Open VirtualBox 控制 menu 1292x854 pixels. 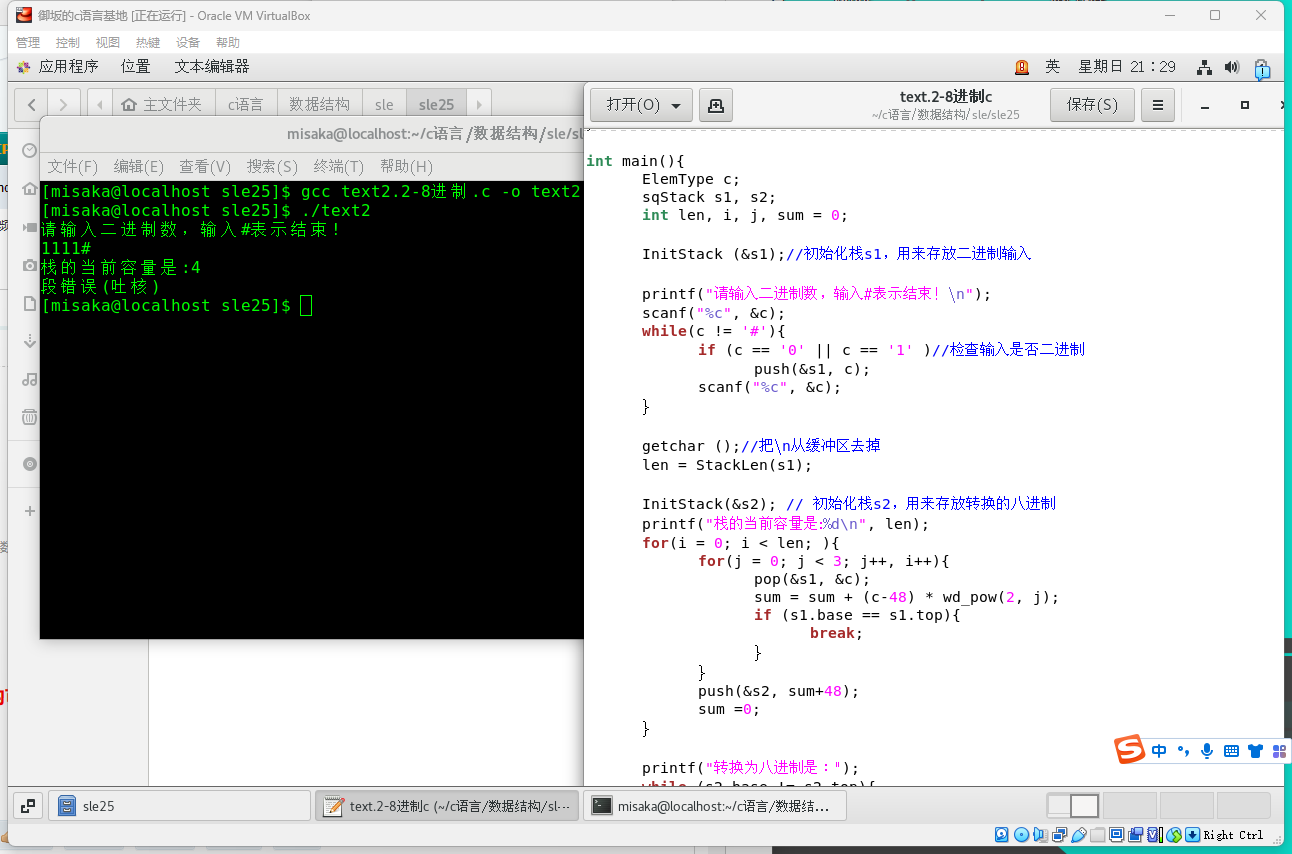68,43
